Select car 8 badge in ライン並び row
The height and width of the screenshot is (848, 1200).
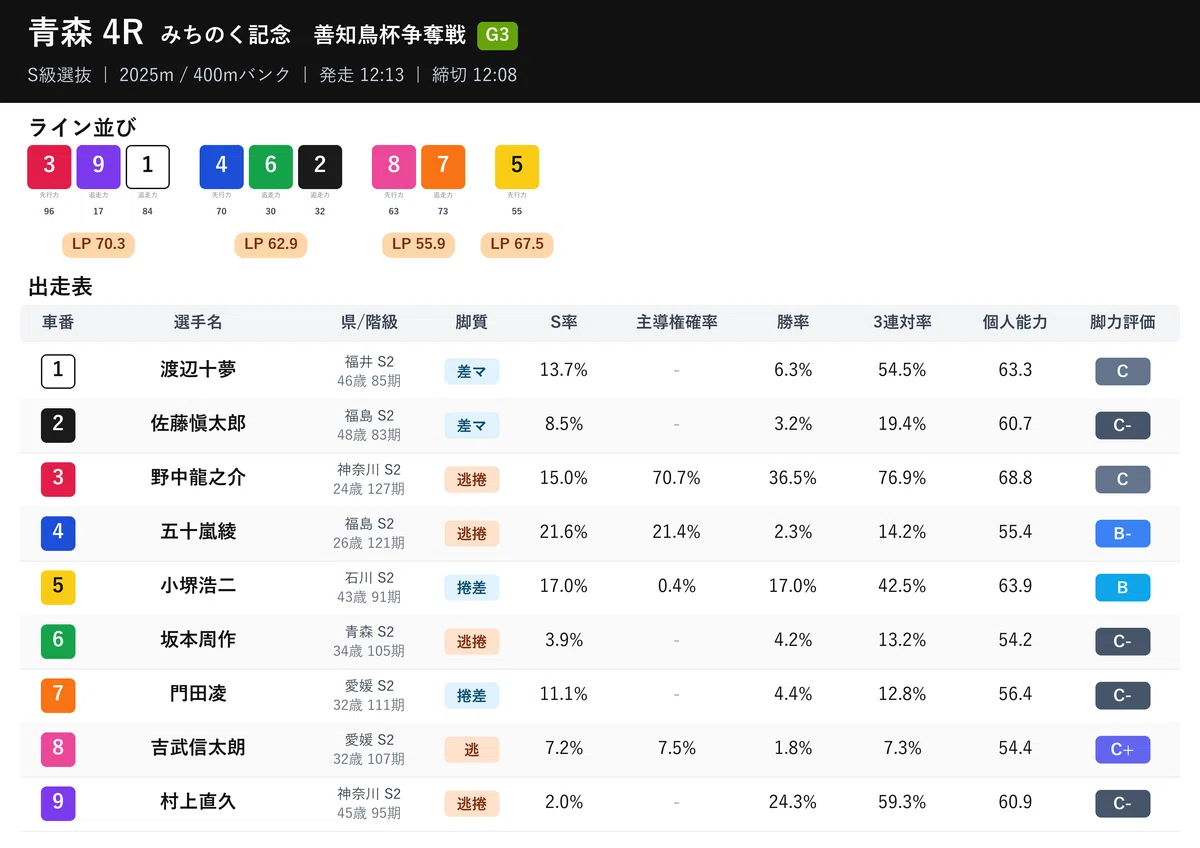click(x=394, y=167)
